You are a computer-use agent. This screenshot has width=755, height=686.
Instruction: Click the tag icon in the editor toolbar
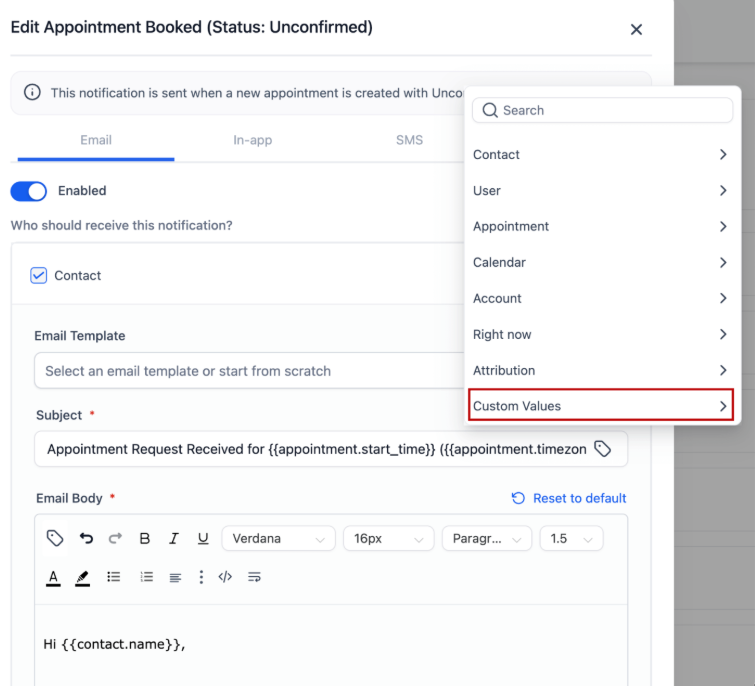[55, 538]
